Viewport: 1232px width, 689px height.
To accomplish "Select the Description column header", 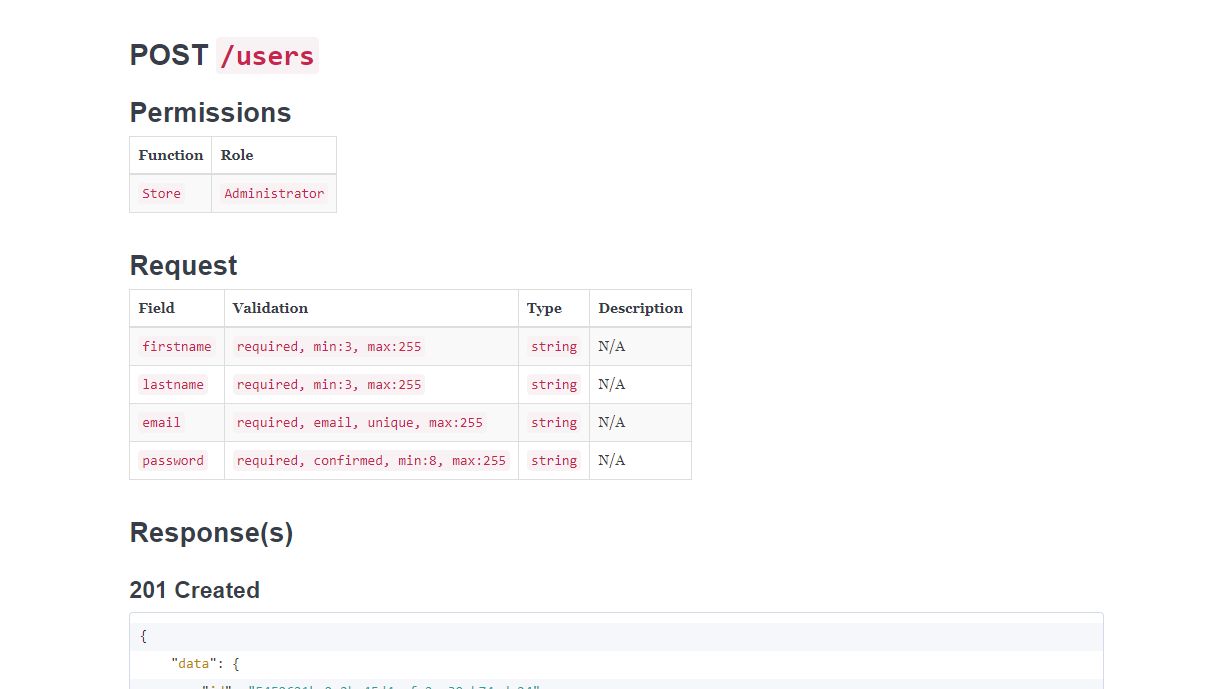I will 640,308.
